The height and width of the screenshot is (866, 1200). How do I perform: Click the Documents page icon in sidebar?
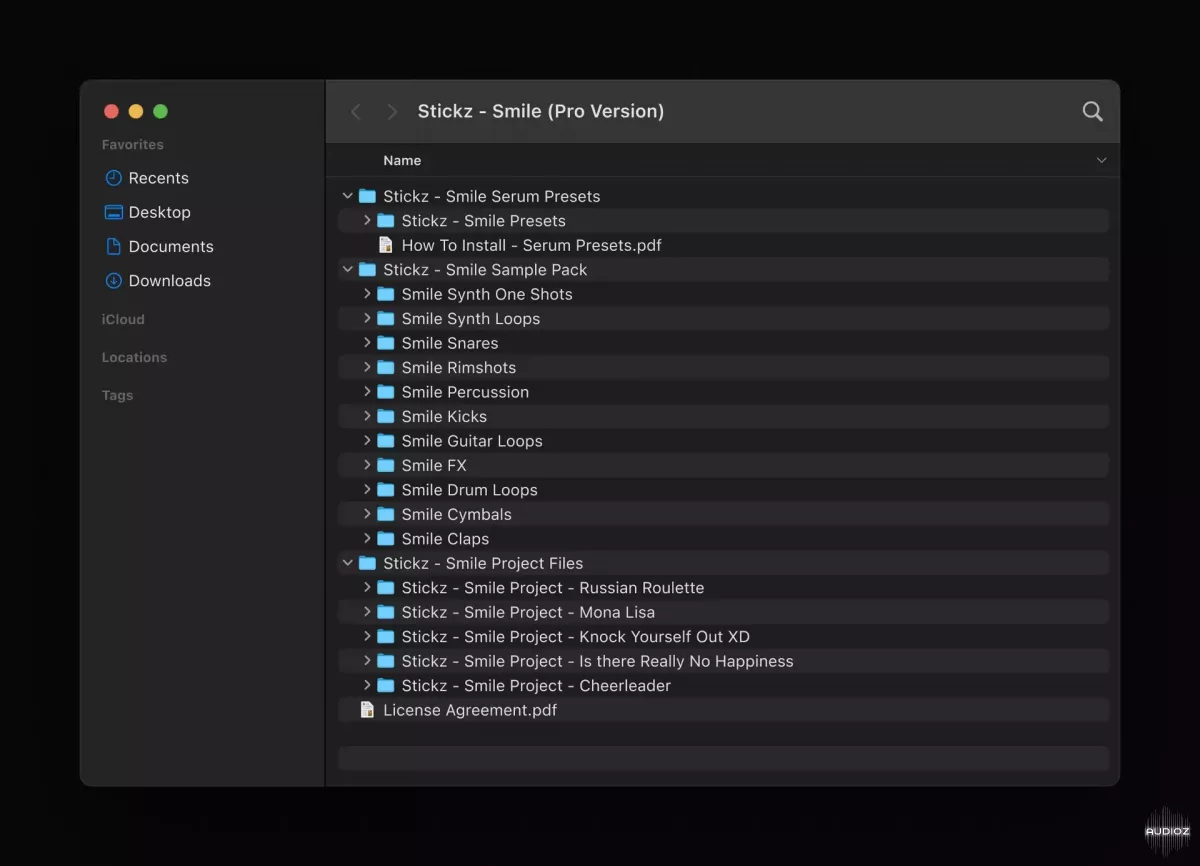[x=114, y=246]
